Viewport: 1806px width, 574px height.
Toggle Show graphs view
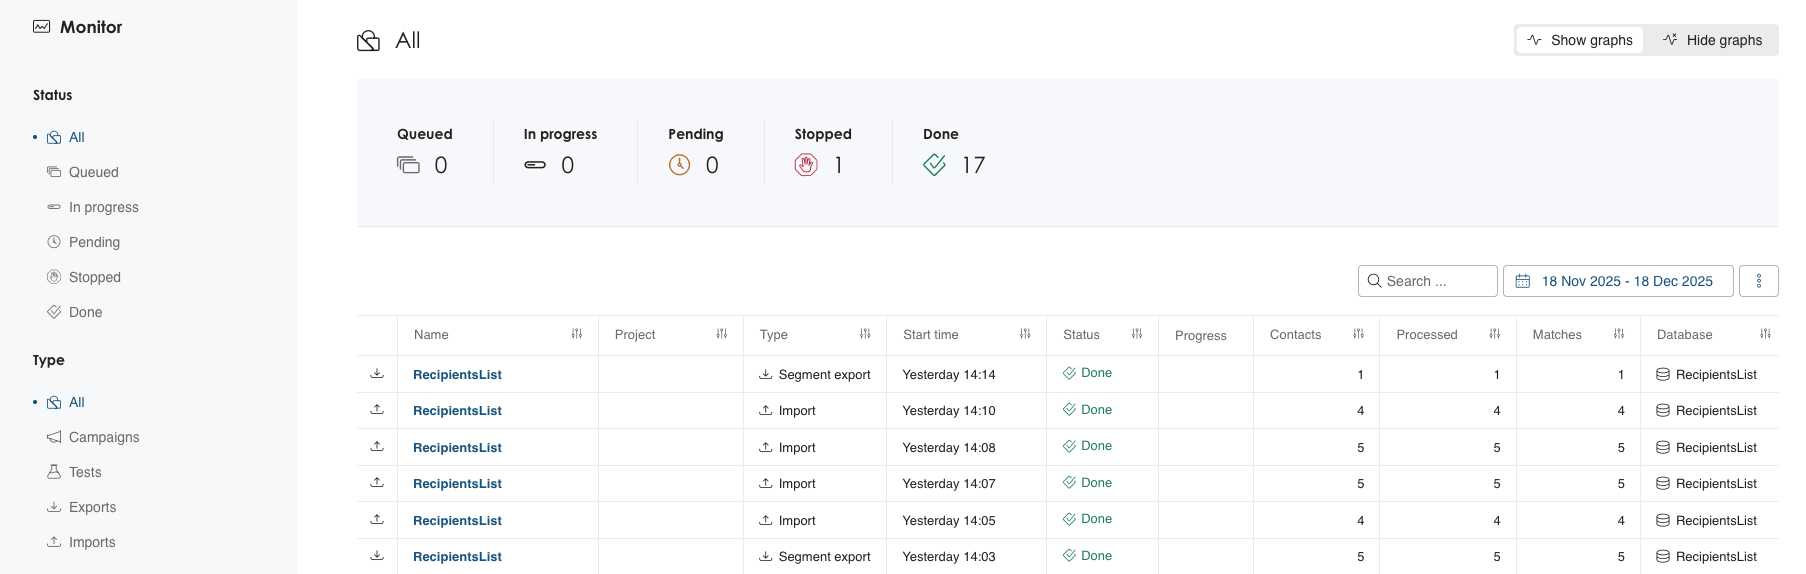(1580, 40)
